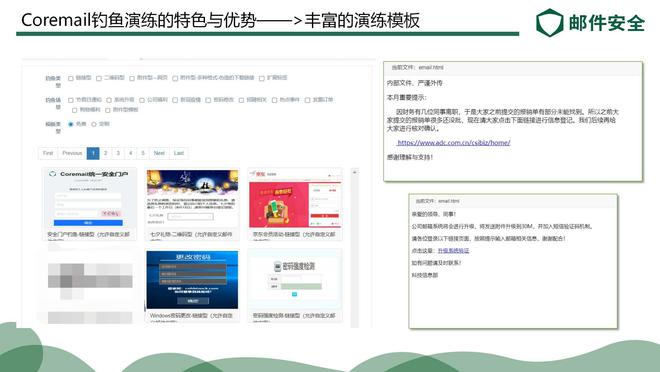Click the Next pagination button
Screen dimensions: 660x372
[159, 153]
